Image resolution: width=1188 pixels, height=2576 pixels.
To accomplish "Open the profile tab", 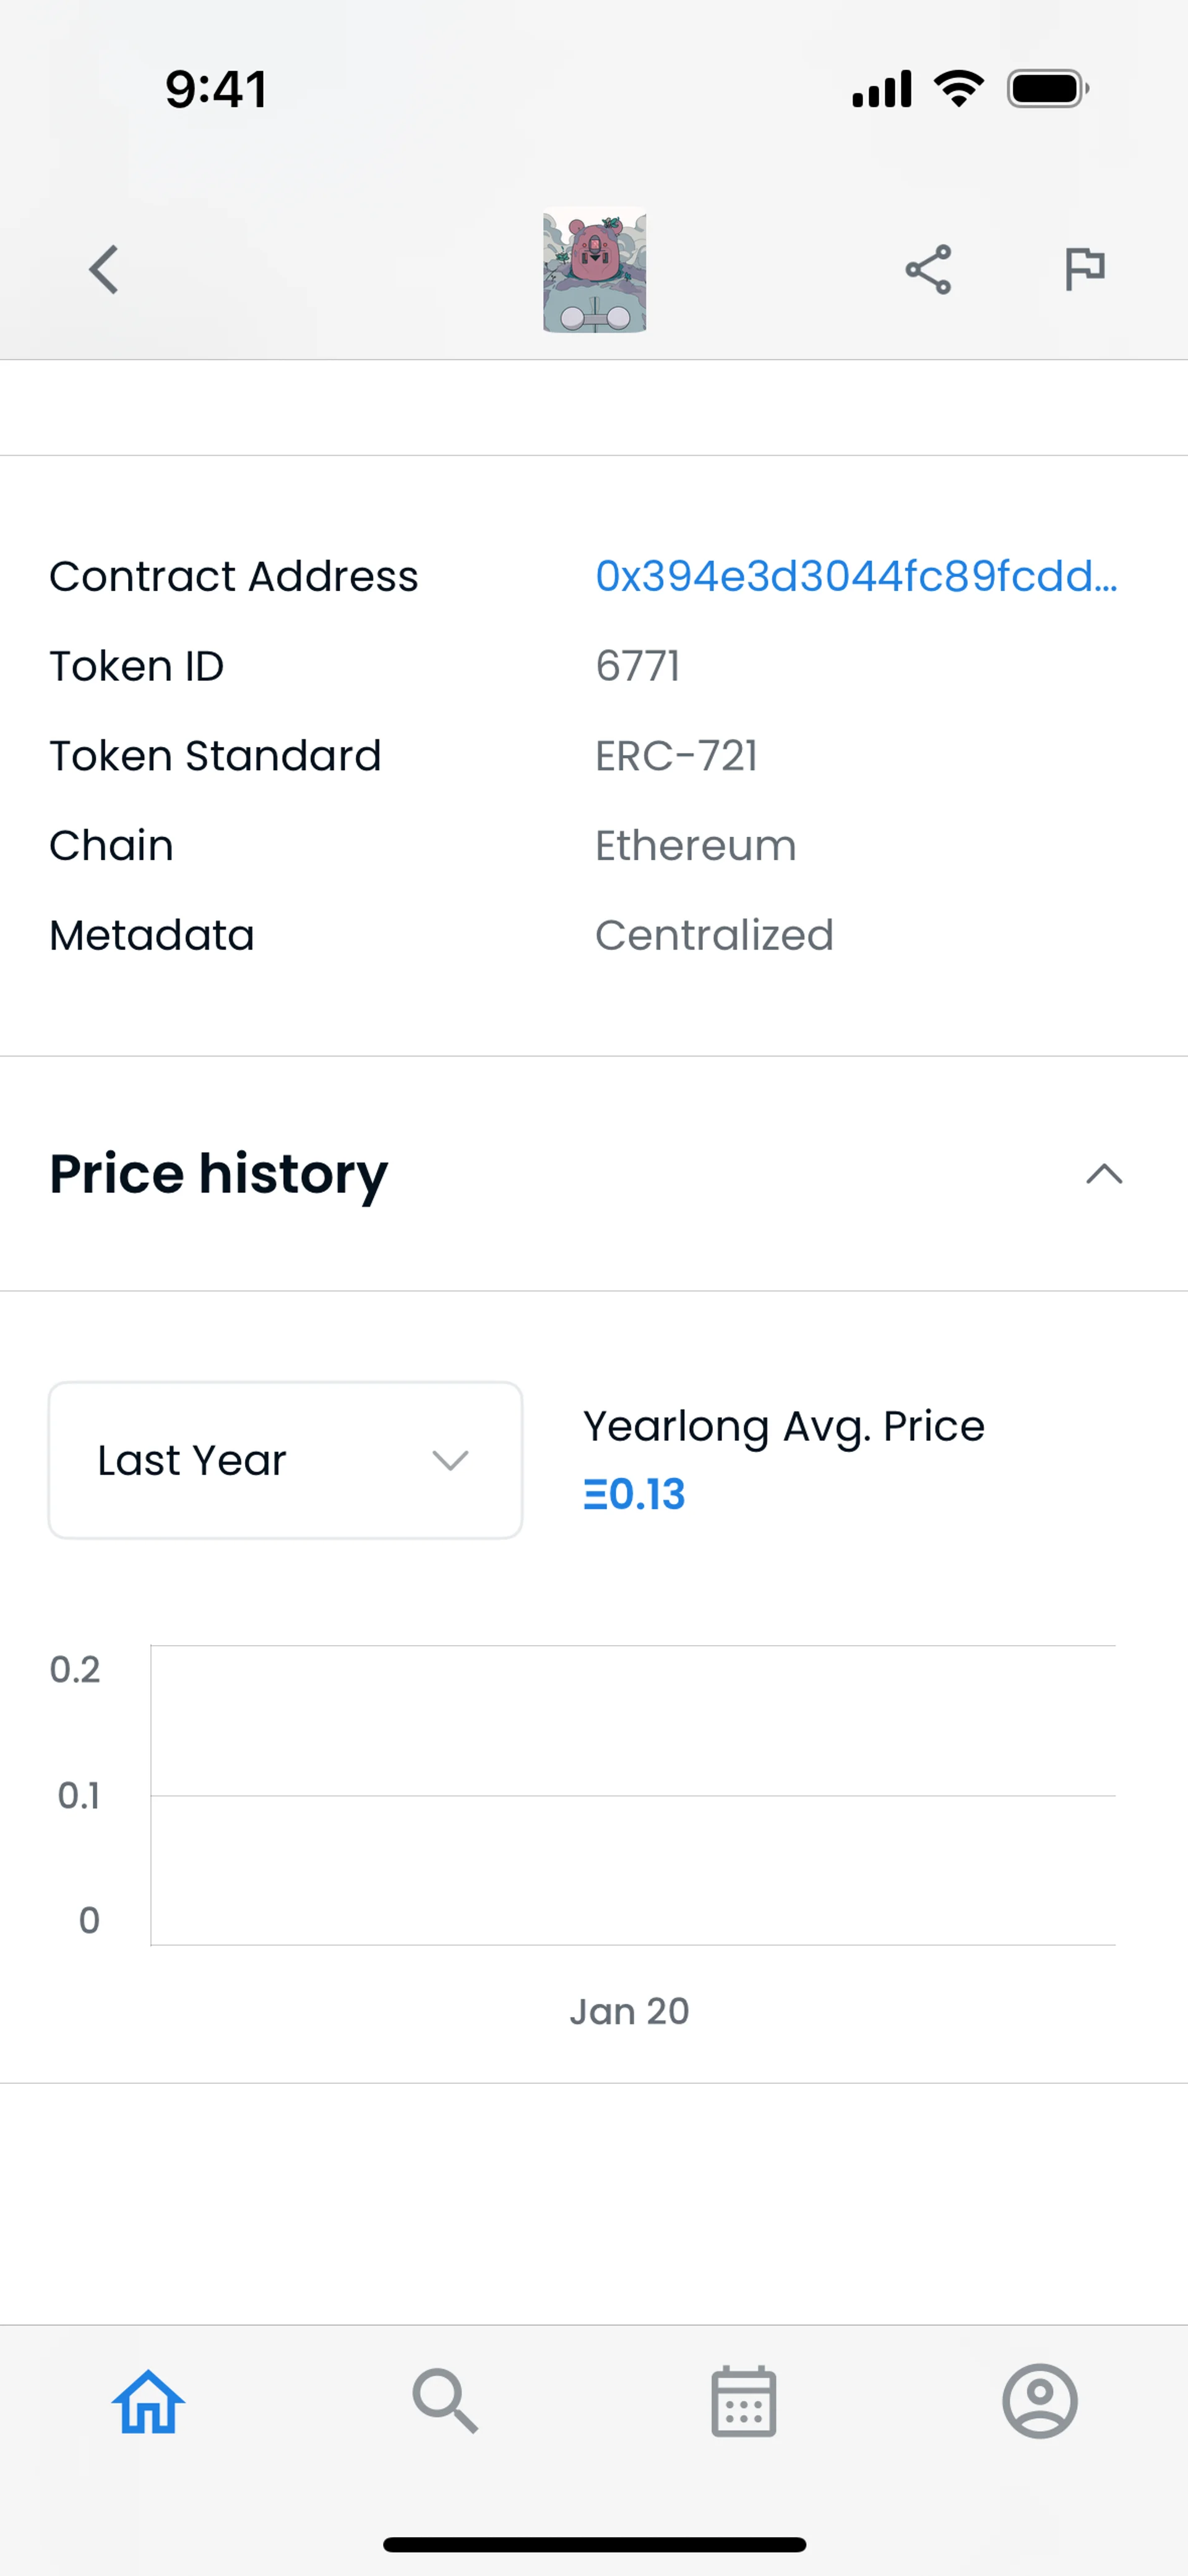I will [x=1040, y=2401].
